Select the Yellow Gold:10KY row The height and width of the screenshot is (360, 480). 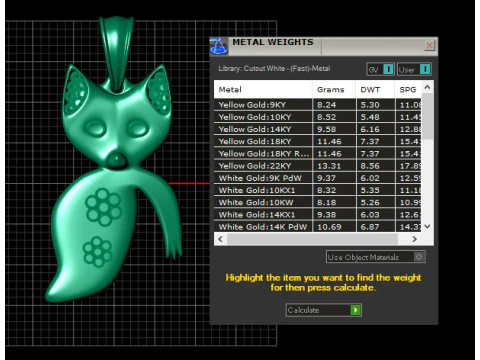point(318,117)
